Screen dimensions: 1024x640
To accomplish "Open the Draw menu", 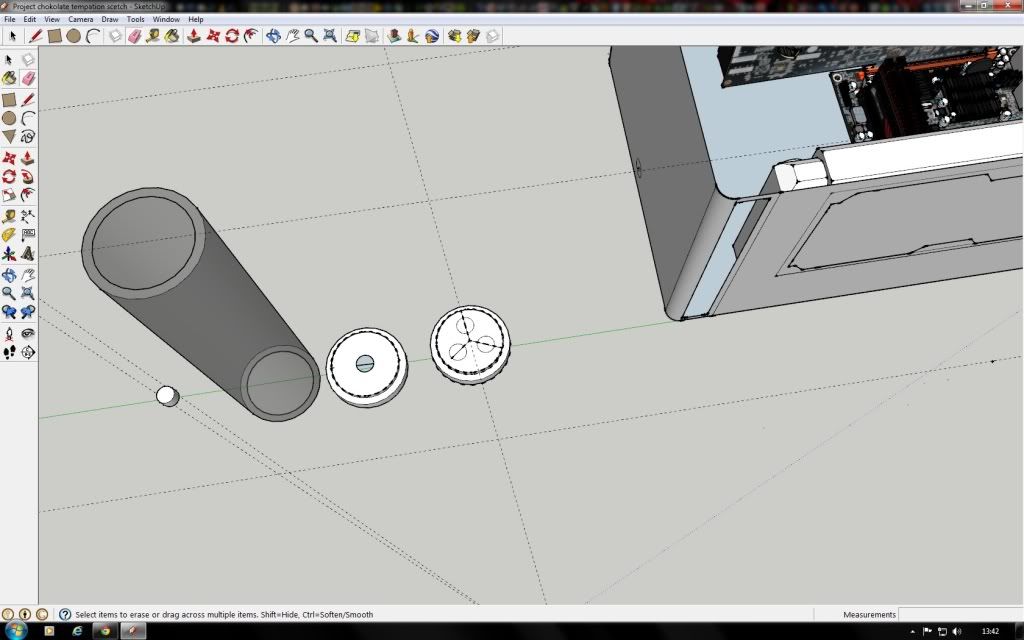I will tap(109, 20).
